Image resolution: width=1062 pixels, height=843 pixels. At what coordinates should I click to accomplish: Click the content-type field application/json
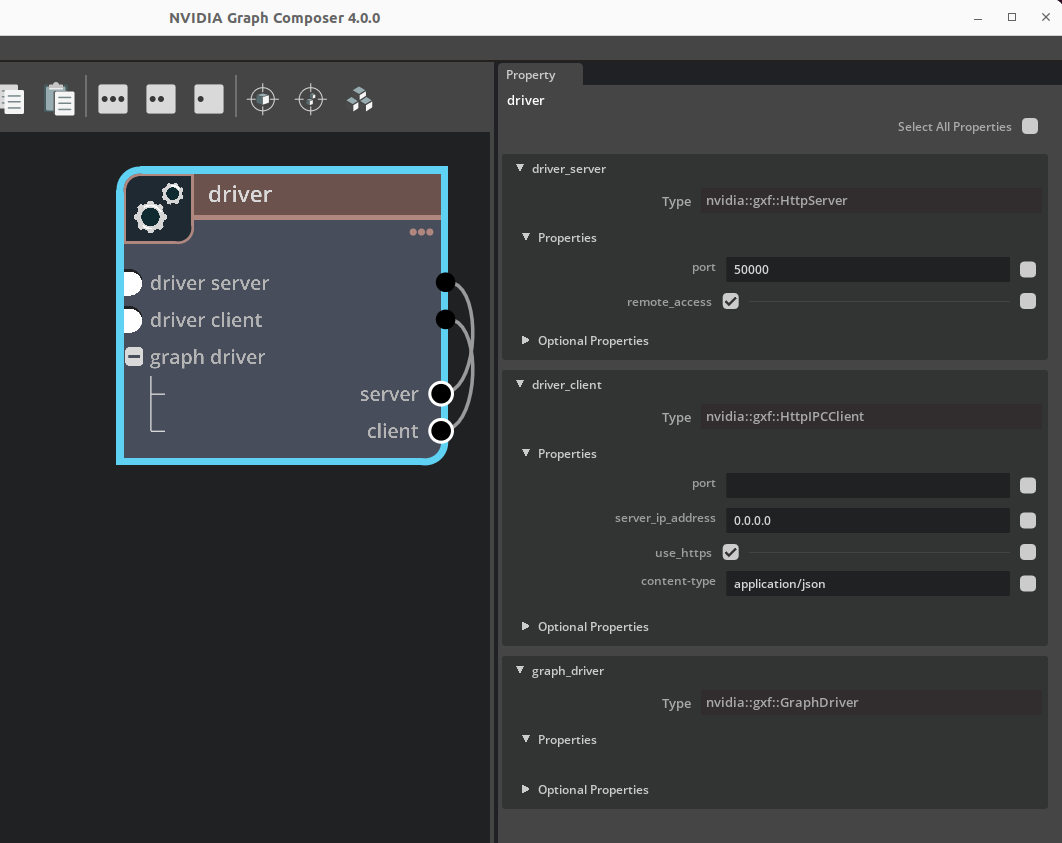868,584
